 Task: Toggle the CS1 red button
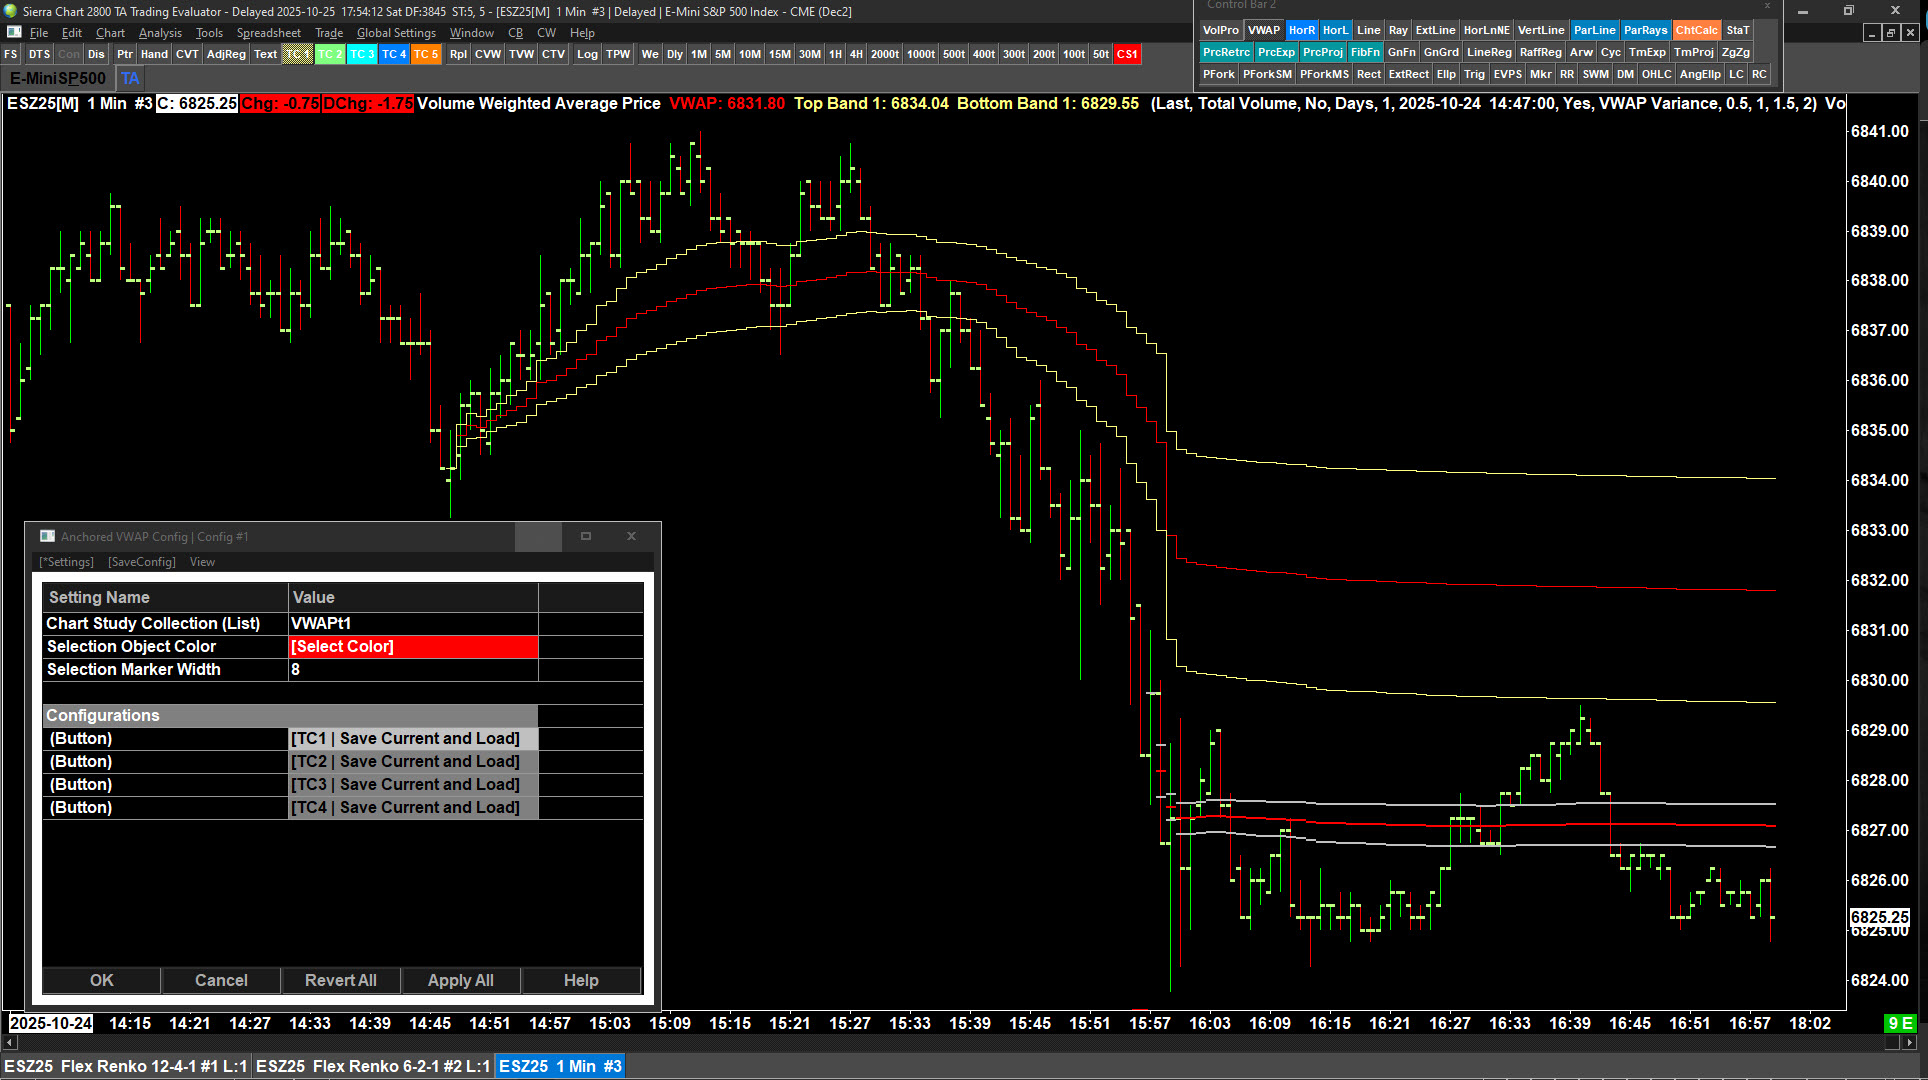click(1127, 54)
